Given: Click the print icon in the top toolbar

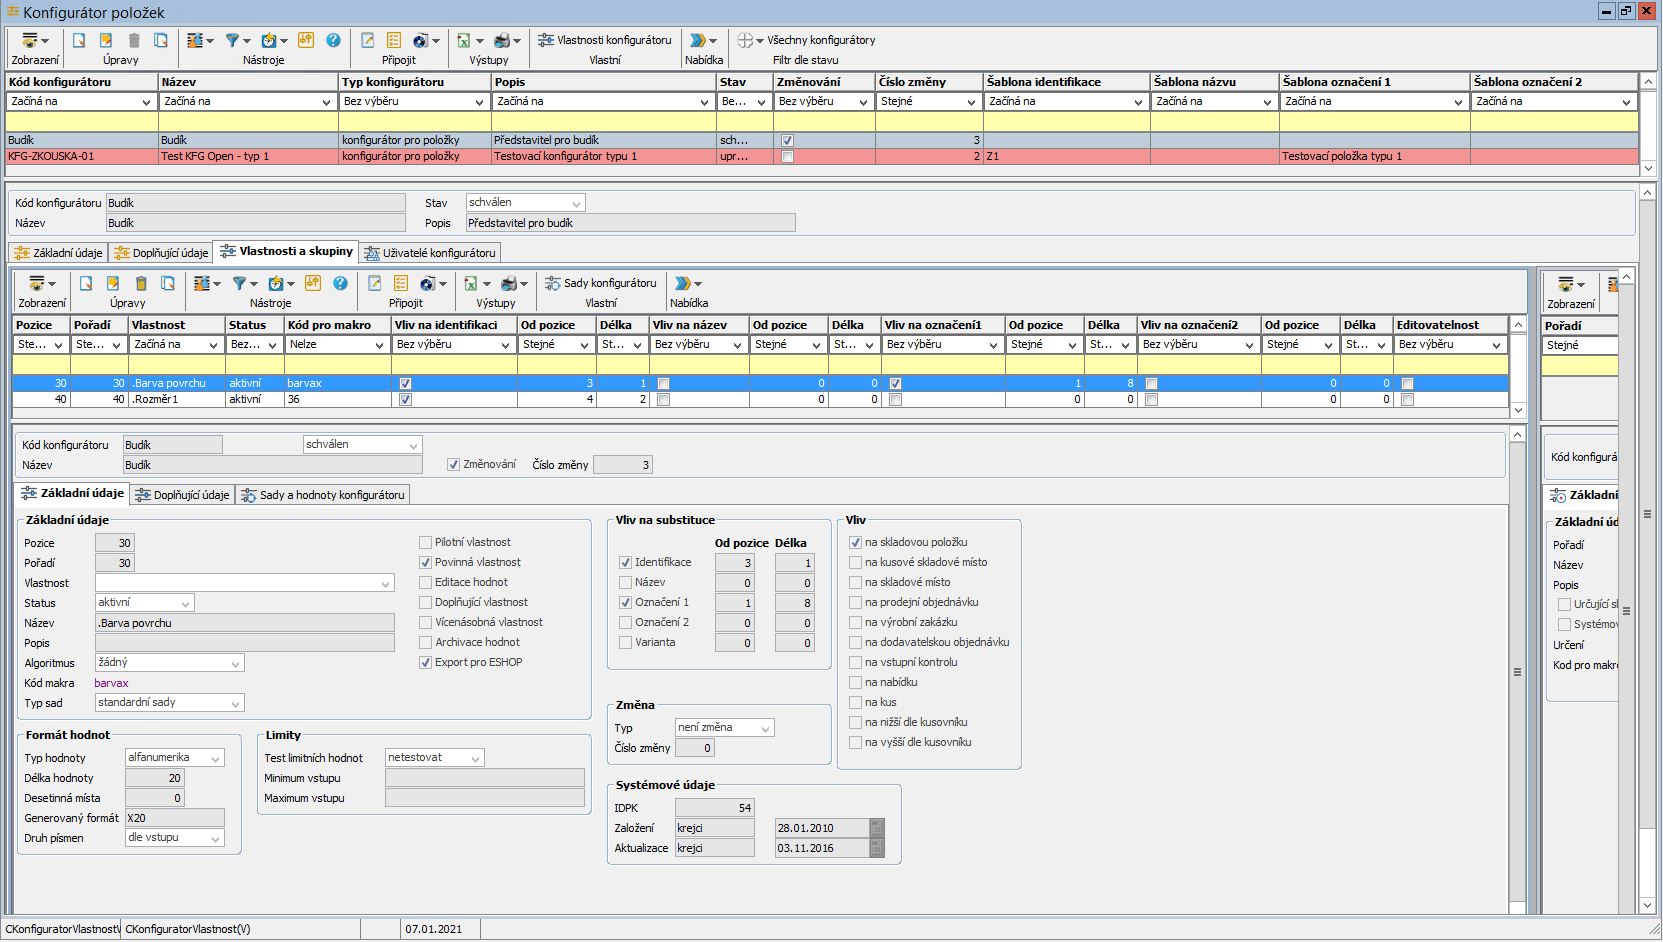Looking at the screenshot, I should (x=501, y=40).
